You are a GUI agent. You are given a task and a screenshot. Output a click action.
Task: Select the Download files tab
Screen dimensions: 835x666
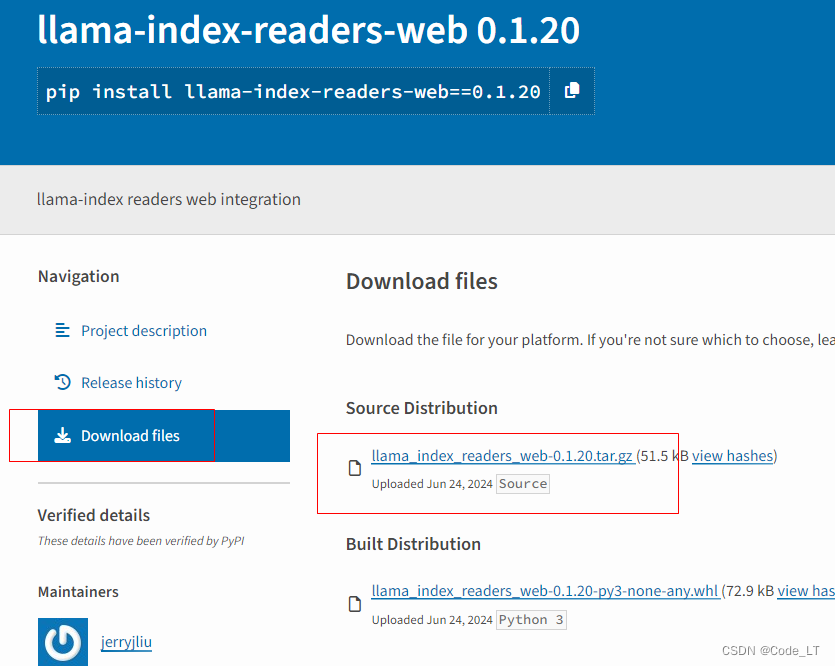point(164,435)
